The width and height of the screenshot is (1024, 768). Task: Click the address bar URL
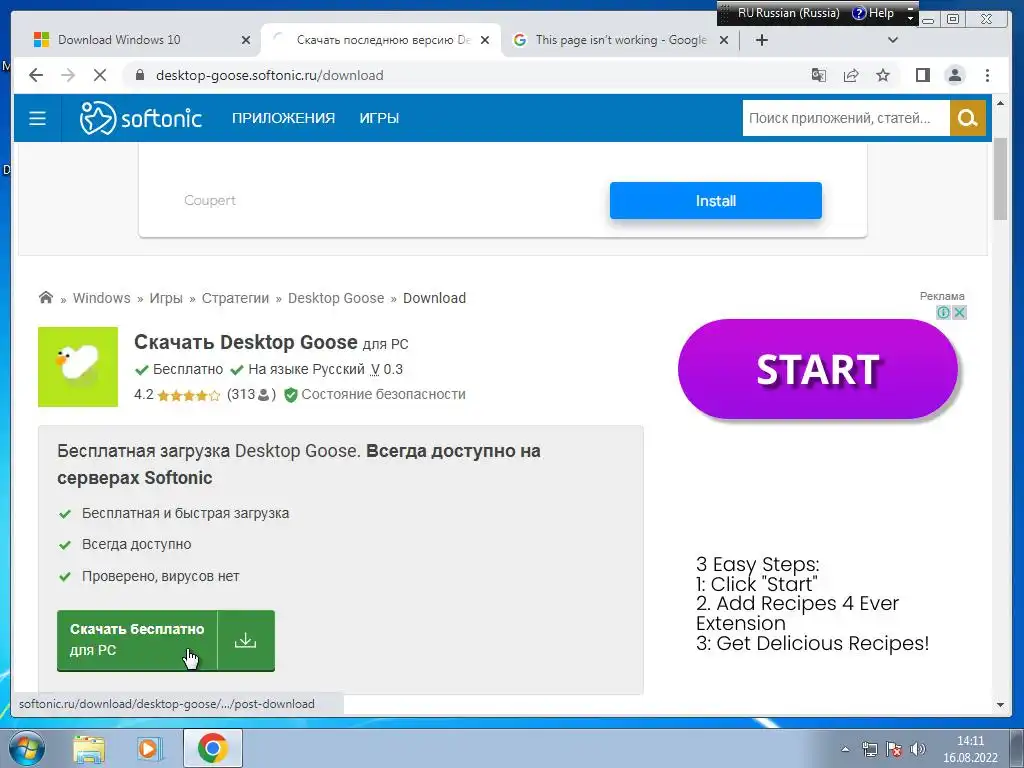click(x=269, y=75)
